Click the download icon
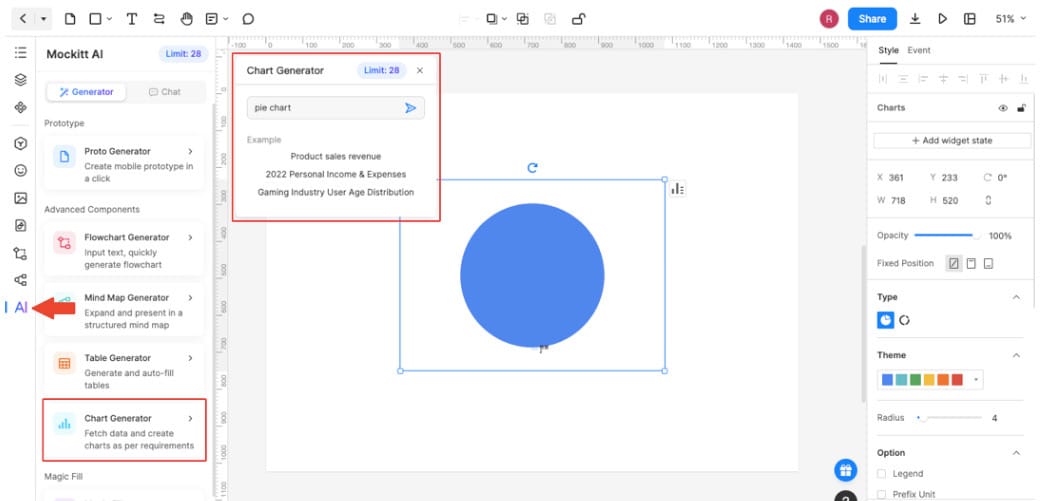The width and height of the screenshot is (1040, 501). coord(915,19)
